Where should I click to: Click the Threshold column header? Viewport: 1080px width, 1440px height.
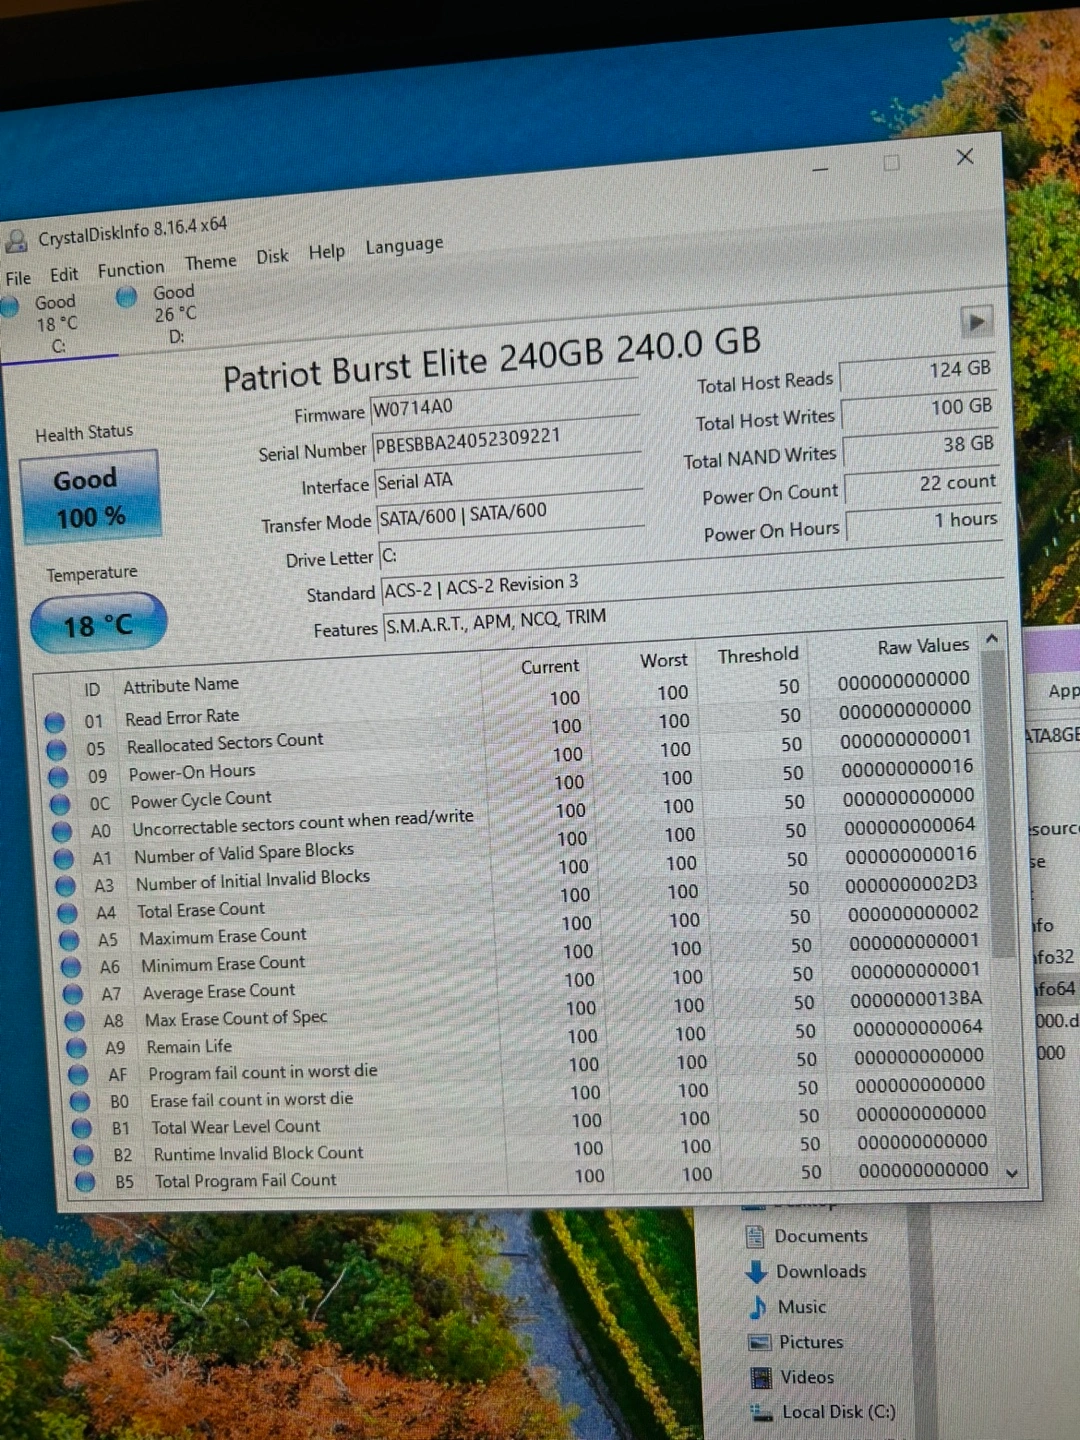click(x=758, y=655)
